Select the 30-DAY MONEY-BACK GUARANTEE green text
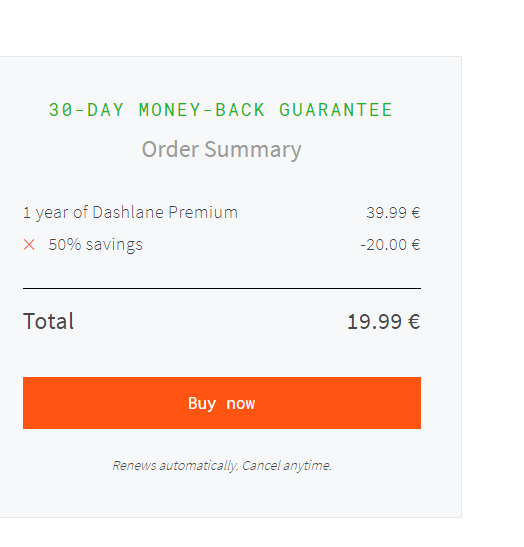Image resolution: width=524 pixels, height=547 pixels. pos(221,110)
